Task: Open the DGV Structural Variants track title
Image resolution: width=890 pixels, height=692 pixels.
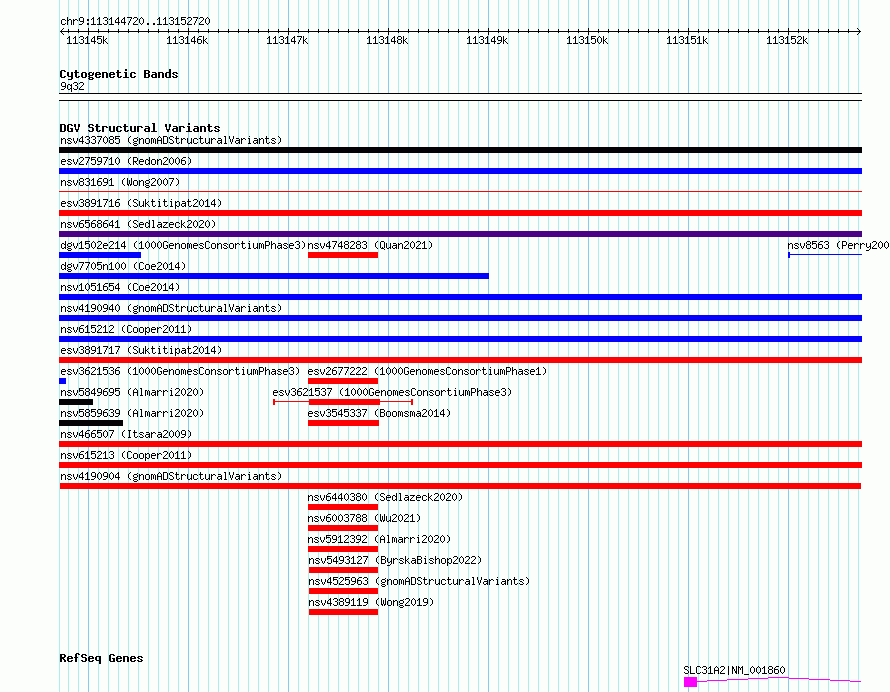Action: (140, 128)
